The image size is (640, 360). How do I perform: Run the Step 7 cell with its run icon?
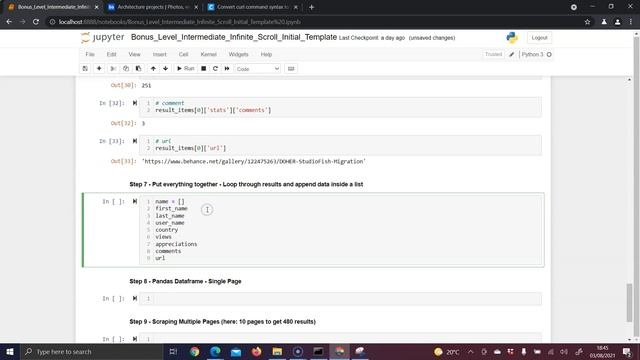pos(135,202)
